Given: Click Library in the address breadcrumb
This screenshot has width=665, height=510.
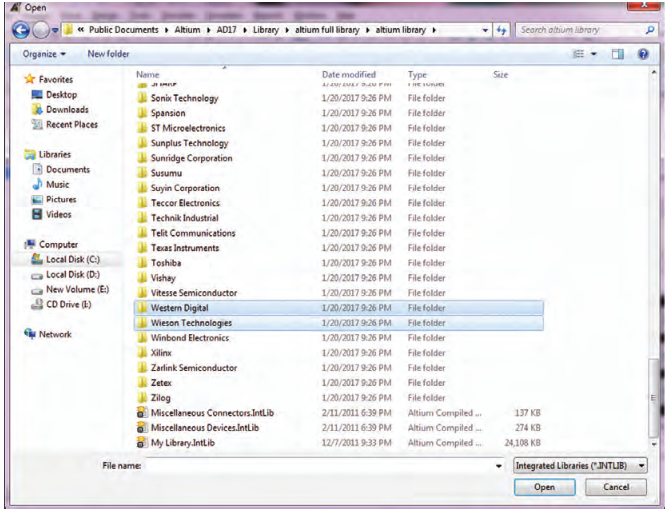Looking at the screenshot, I should 266,30.
